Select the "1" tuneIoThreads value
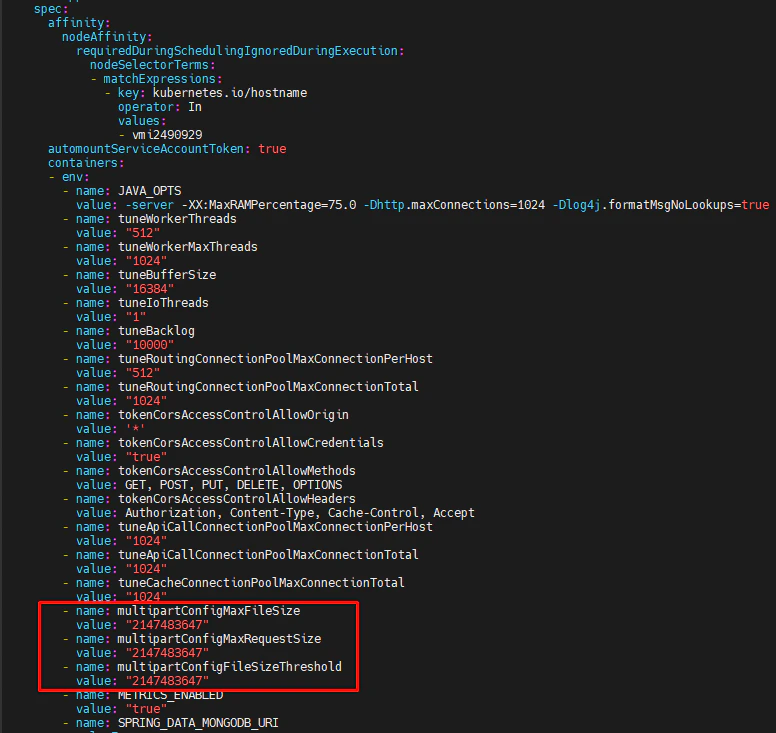 136,317
